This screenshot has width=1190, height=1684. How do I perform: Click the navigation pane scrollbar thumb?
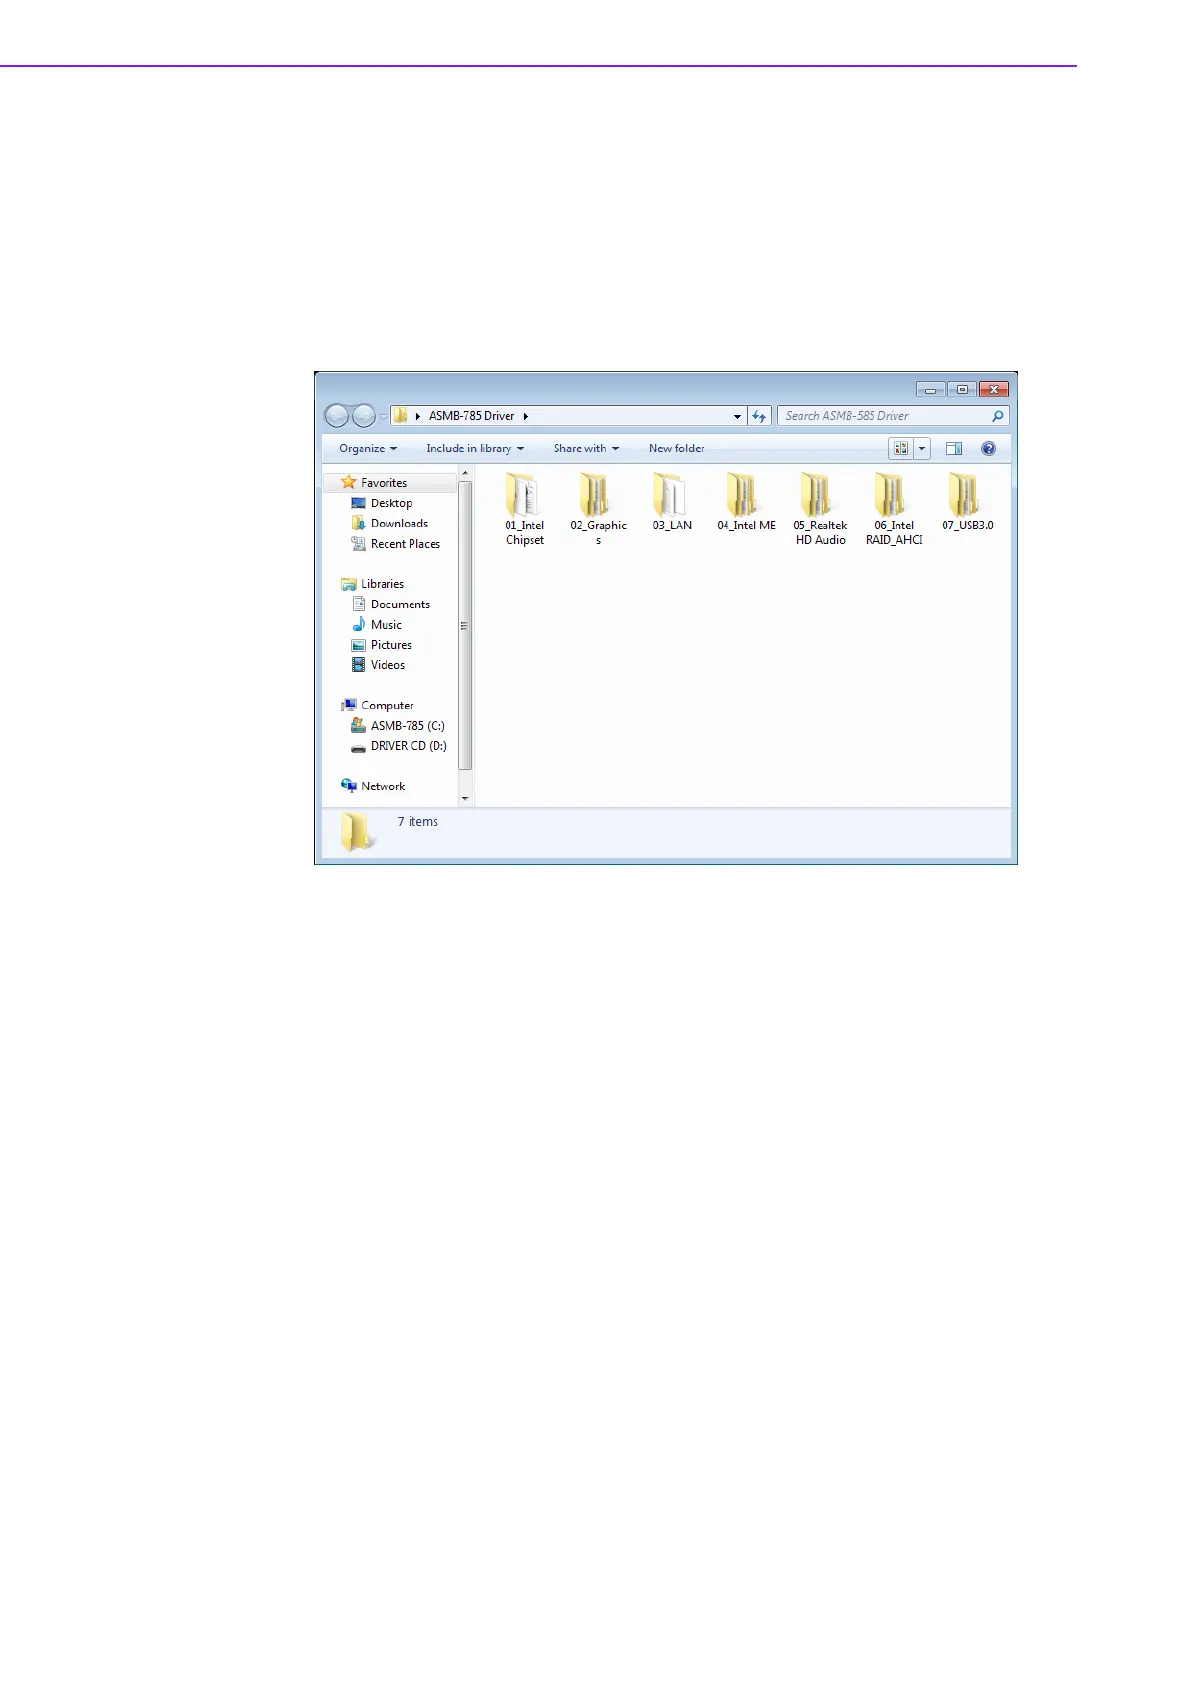coord(465,625)
